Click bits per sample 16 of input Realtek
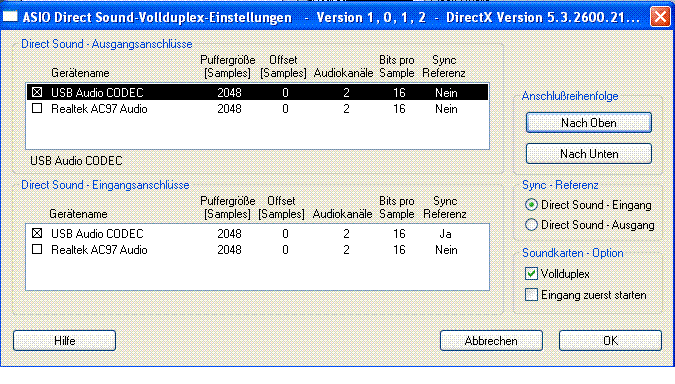The image size is (675, 384). (399, 250)
